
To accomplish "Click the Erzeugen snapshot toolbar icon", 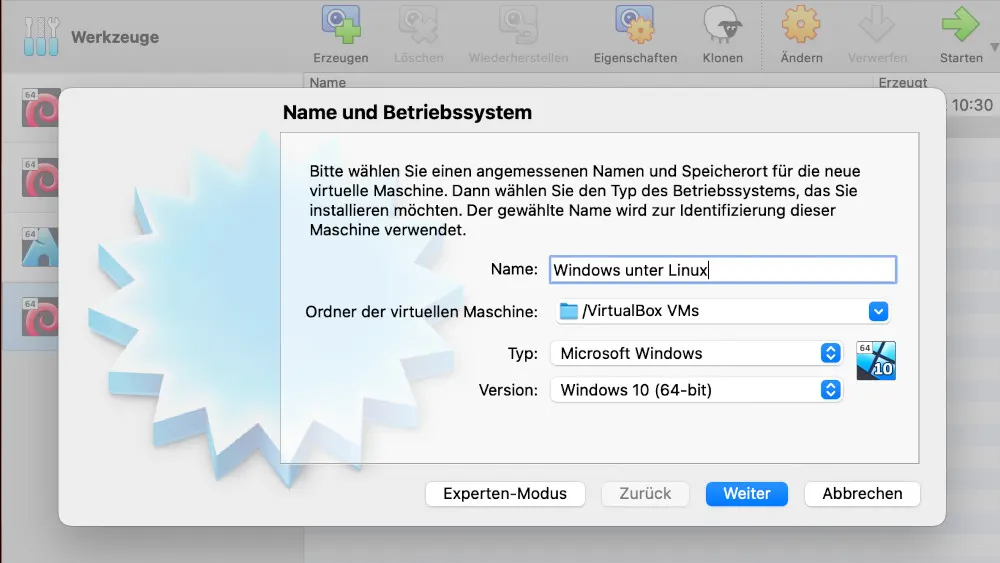I will pos(341,25).
